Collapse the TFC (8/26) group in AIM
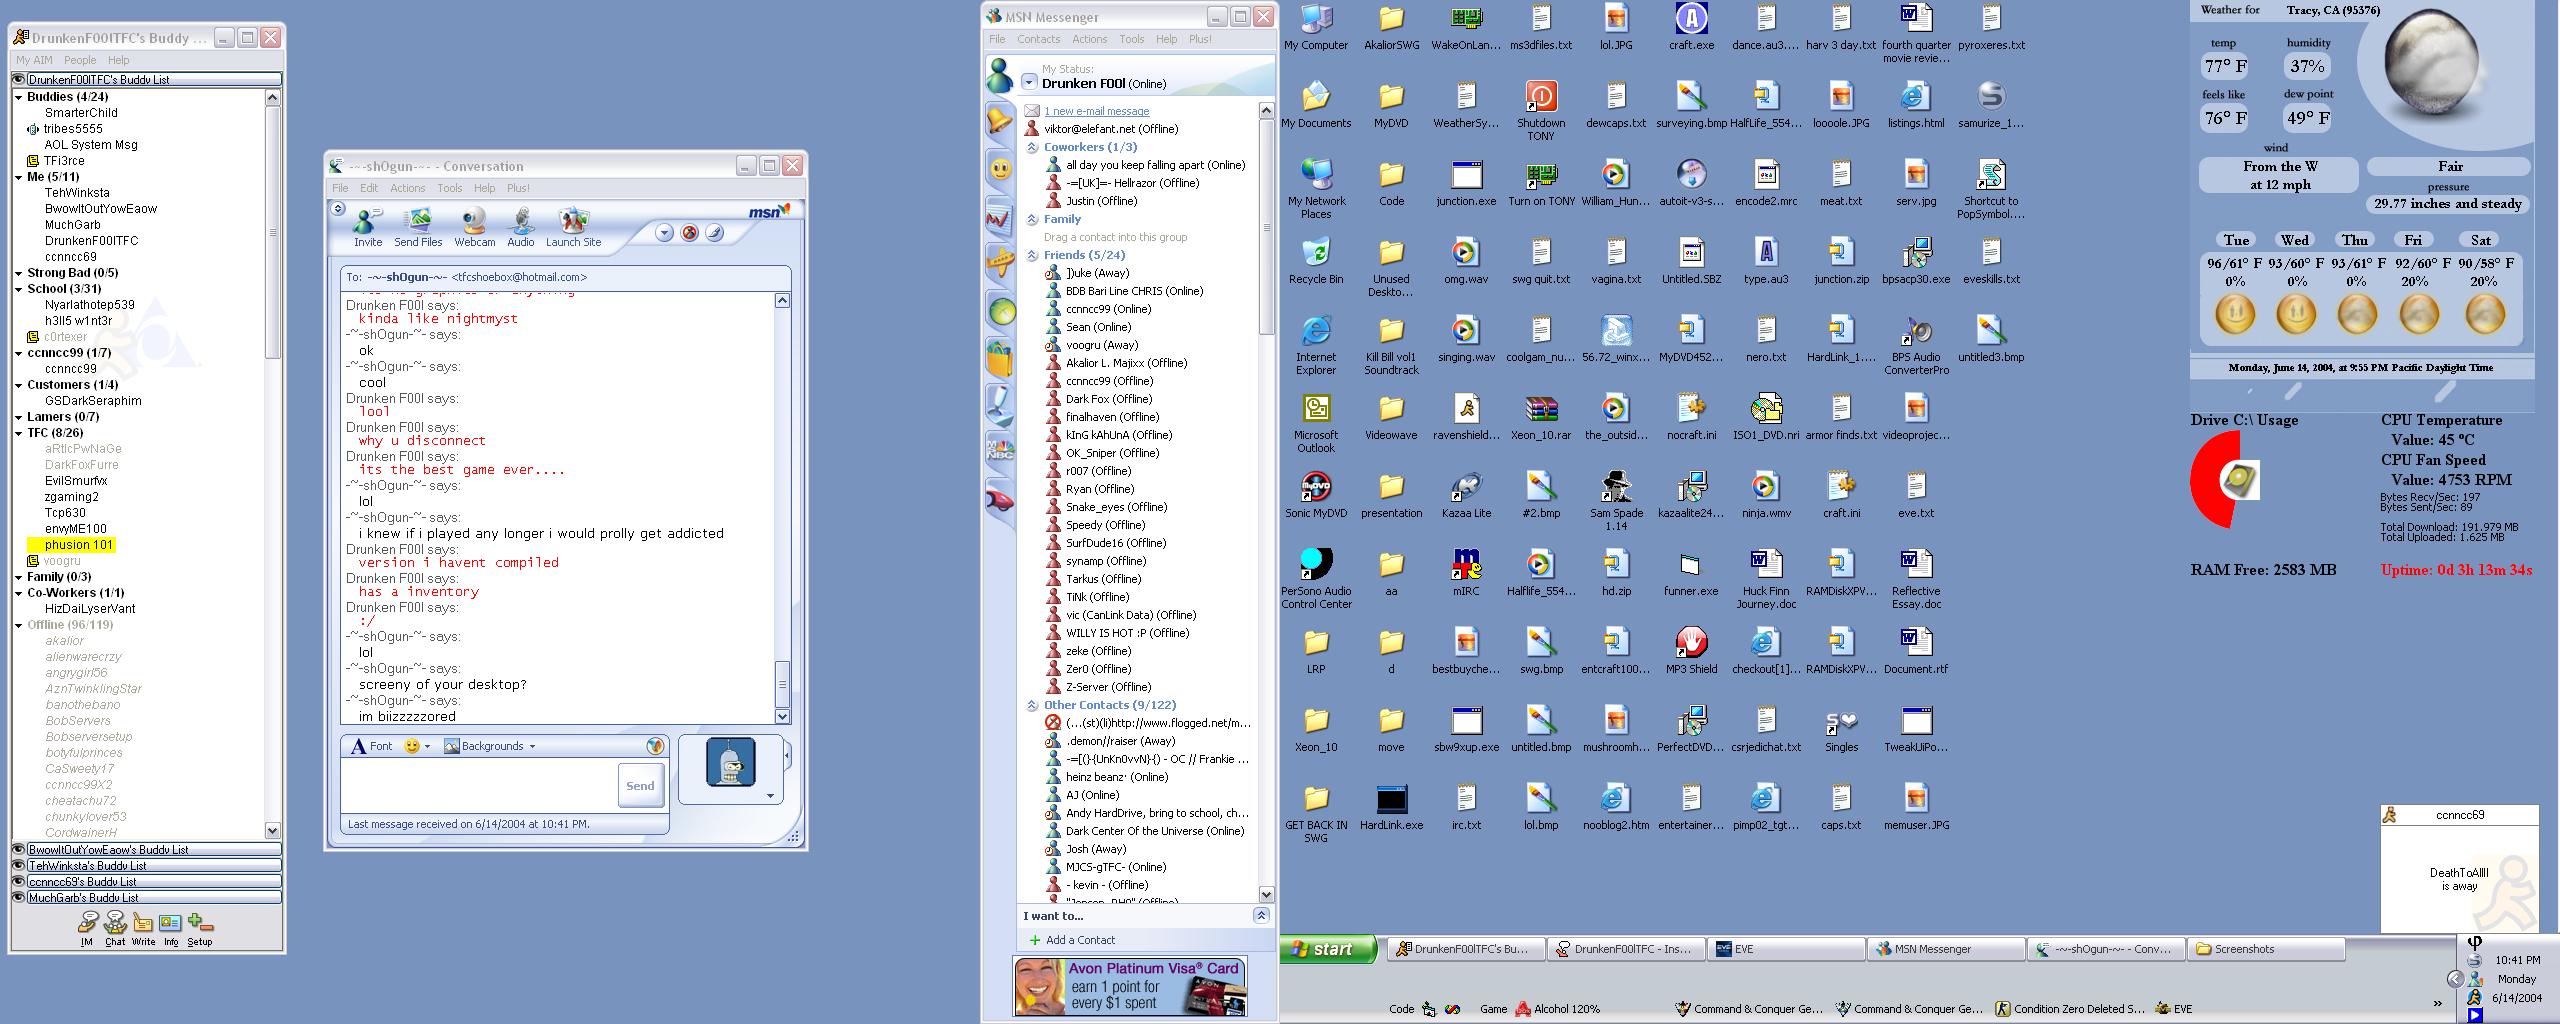The height and width of the screenshot is (1024, 2560). [x=19, y=433]
